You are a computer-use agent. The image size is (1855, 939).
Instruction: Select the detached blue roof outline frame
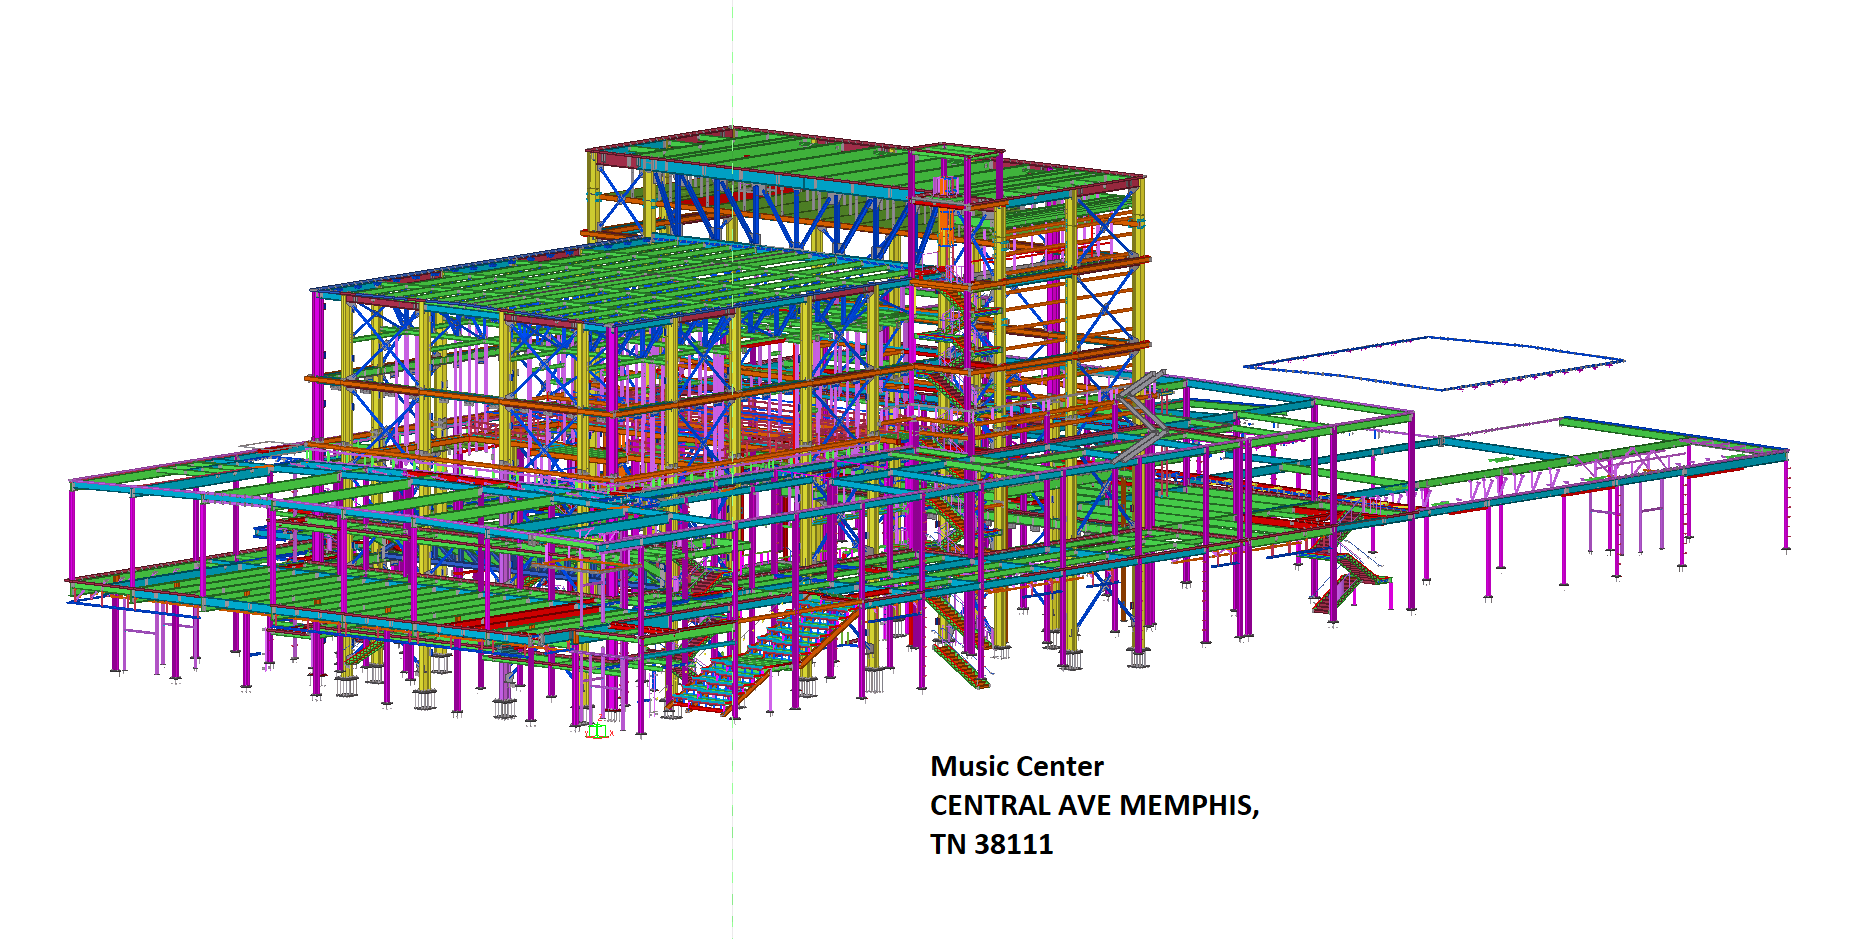click(1434, 363)
